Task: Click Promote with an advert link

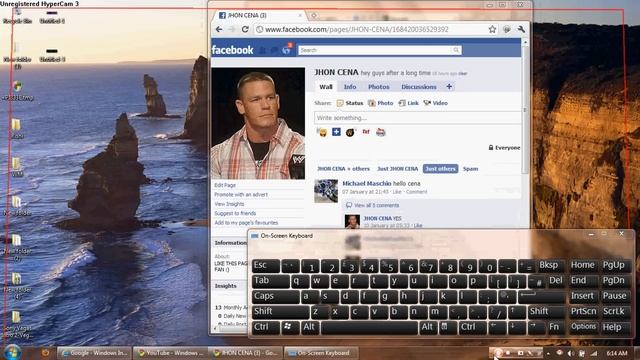Action: pos(241,195)
